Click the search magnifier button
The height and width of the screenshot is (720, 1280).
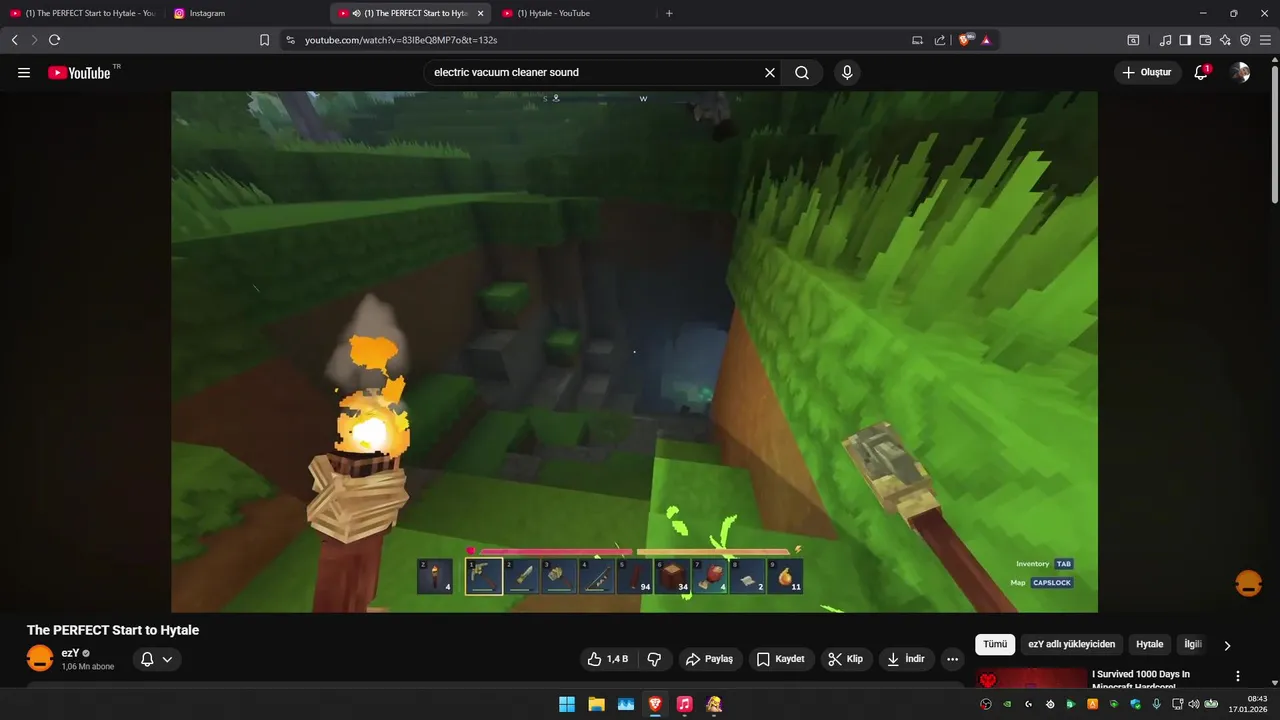pos(802,72)
